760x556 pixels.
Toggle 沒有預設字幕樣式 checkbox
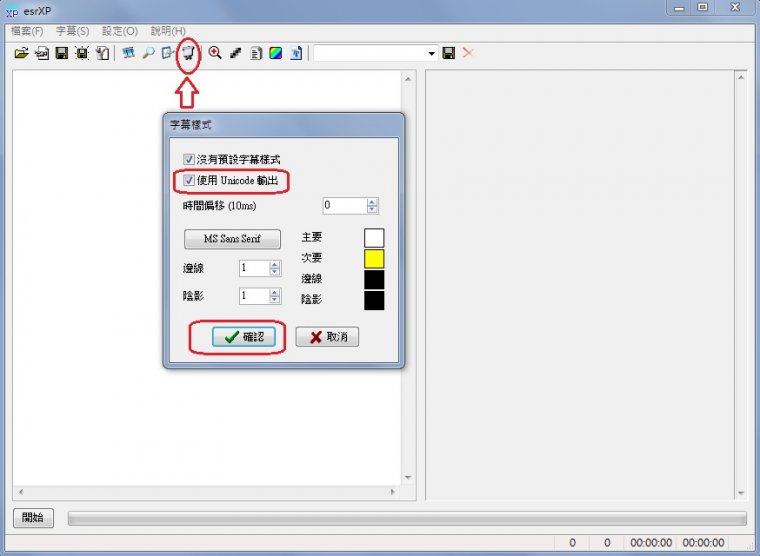click(x=189, y=159)
